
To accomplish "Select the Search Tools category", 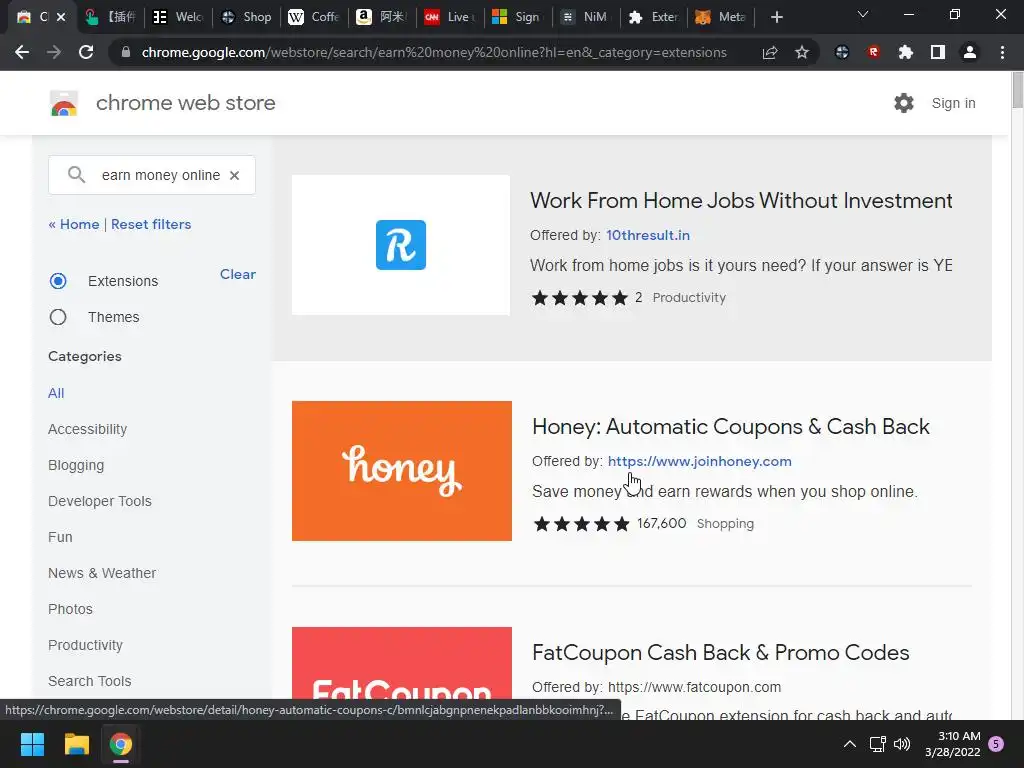I will [89, 680].
